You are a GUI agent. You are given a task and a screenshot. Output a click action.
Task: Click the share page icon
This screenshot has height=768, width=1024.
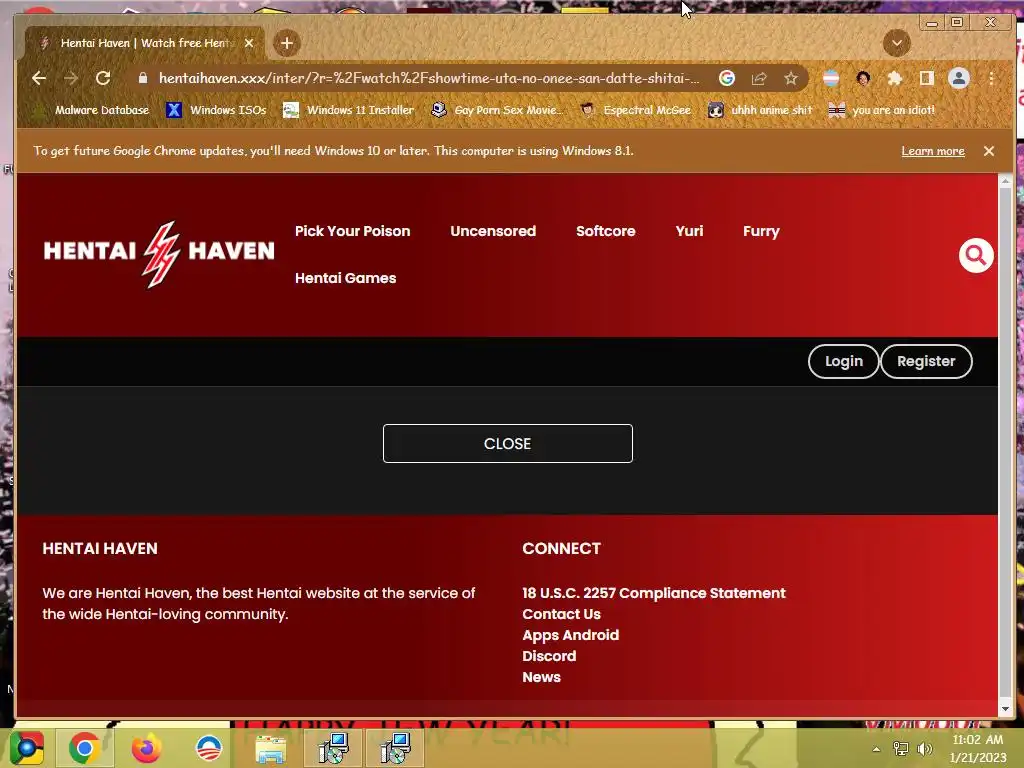[758, 78]
